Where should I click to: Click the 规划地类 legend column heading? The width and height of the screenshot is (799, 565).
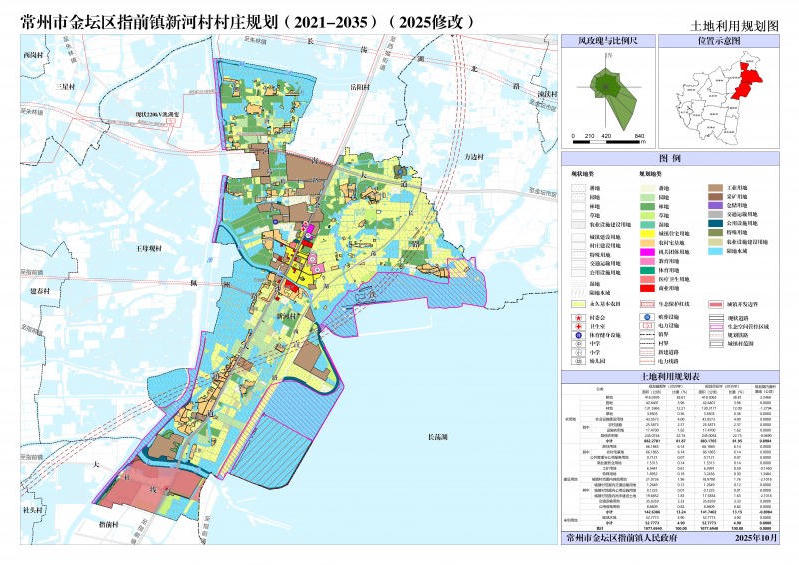click(651, 174)
